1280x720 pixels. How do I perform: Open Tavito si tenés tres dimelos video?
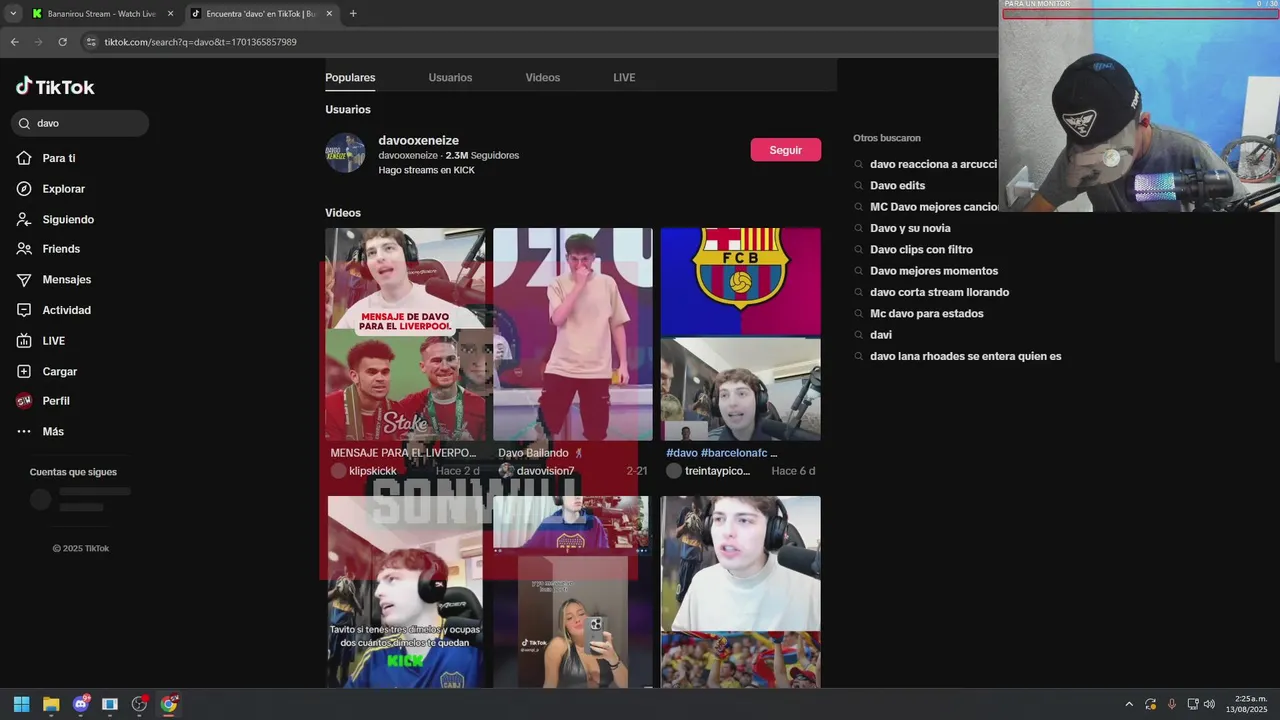pos(405,592)
